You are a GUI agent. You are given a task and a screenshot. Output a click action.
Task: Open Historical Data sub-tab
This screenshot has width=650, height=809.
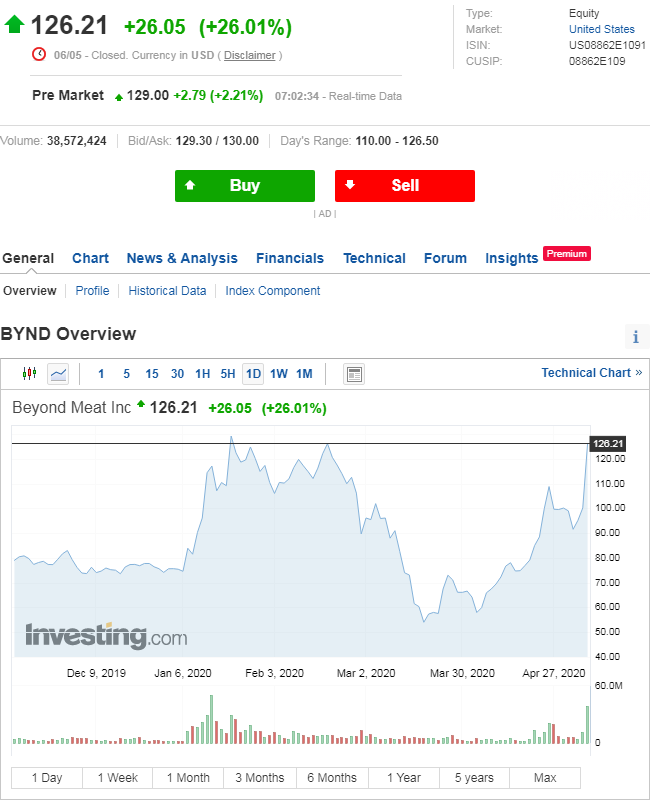(x=167, y=291)
